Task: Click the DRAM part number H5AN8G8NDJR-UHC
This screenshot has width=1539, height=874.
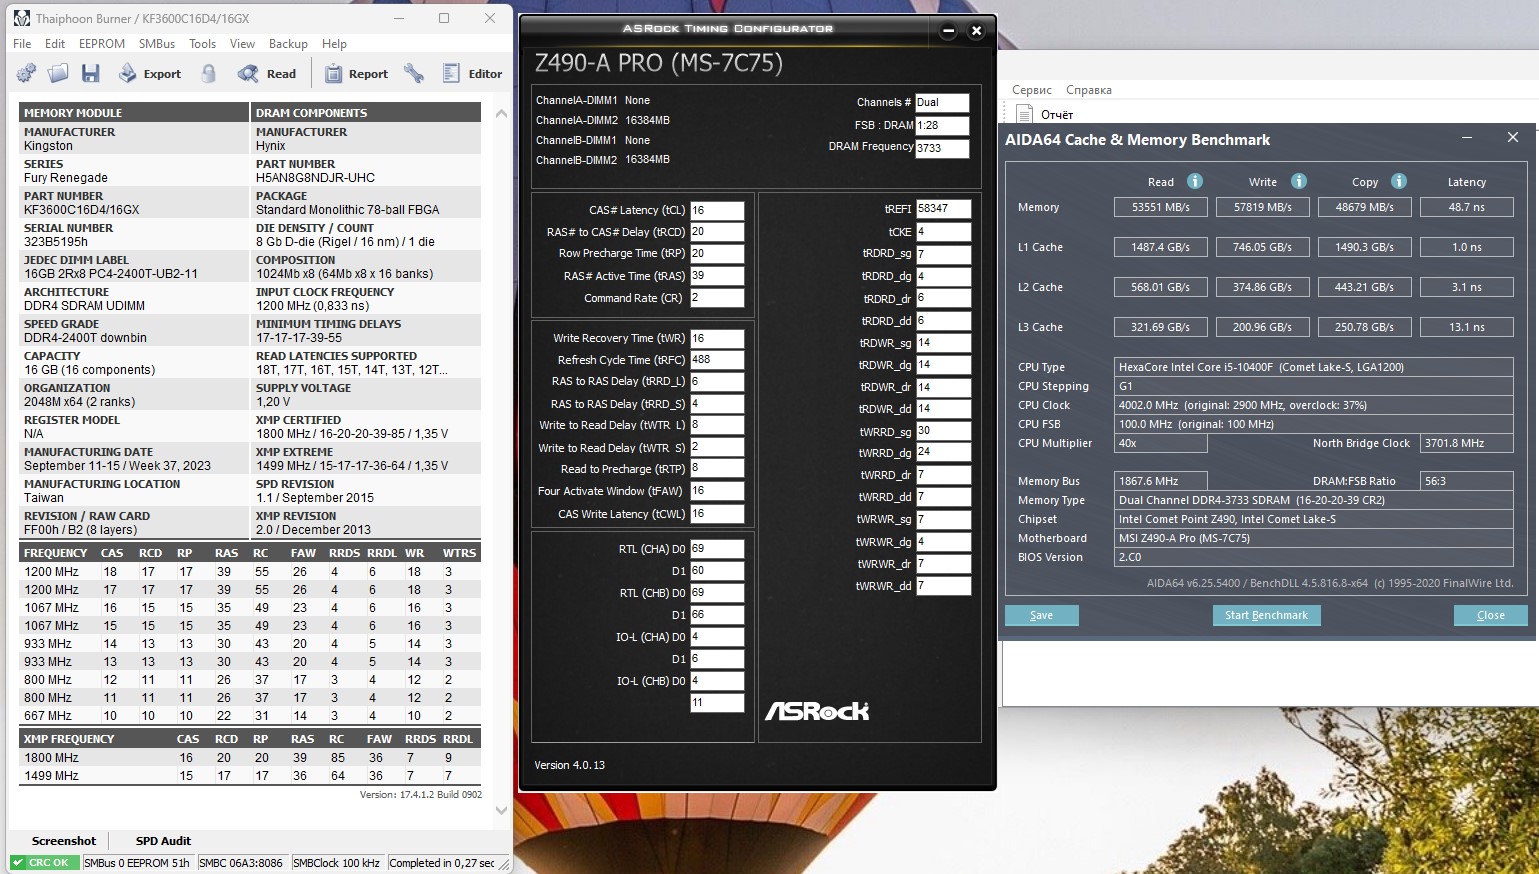Action: [x=315, y=178]
